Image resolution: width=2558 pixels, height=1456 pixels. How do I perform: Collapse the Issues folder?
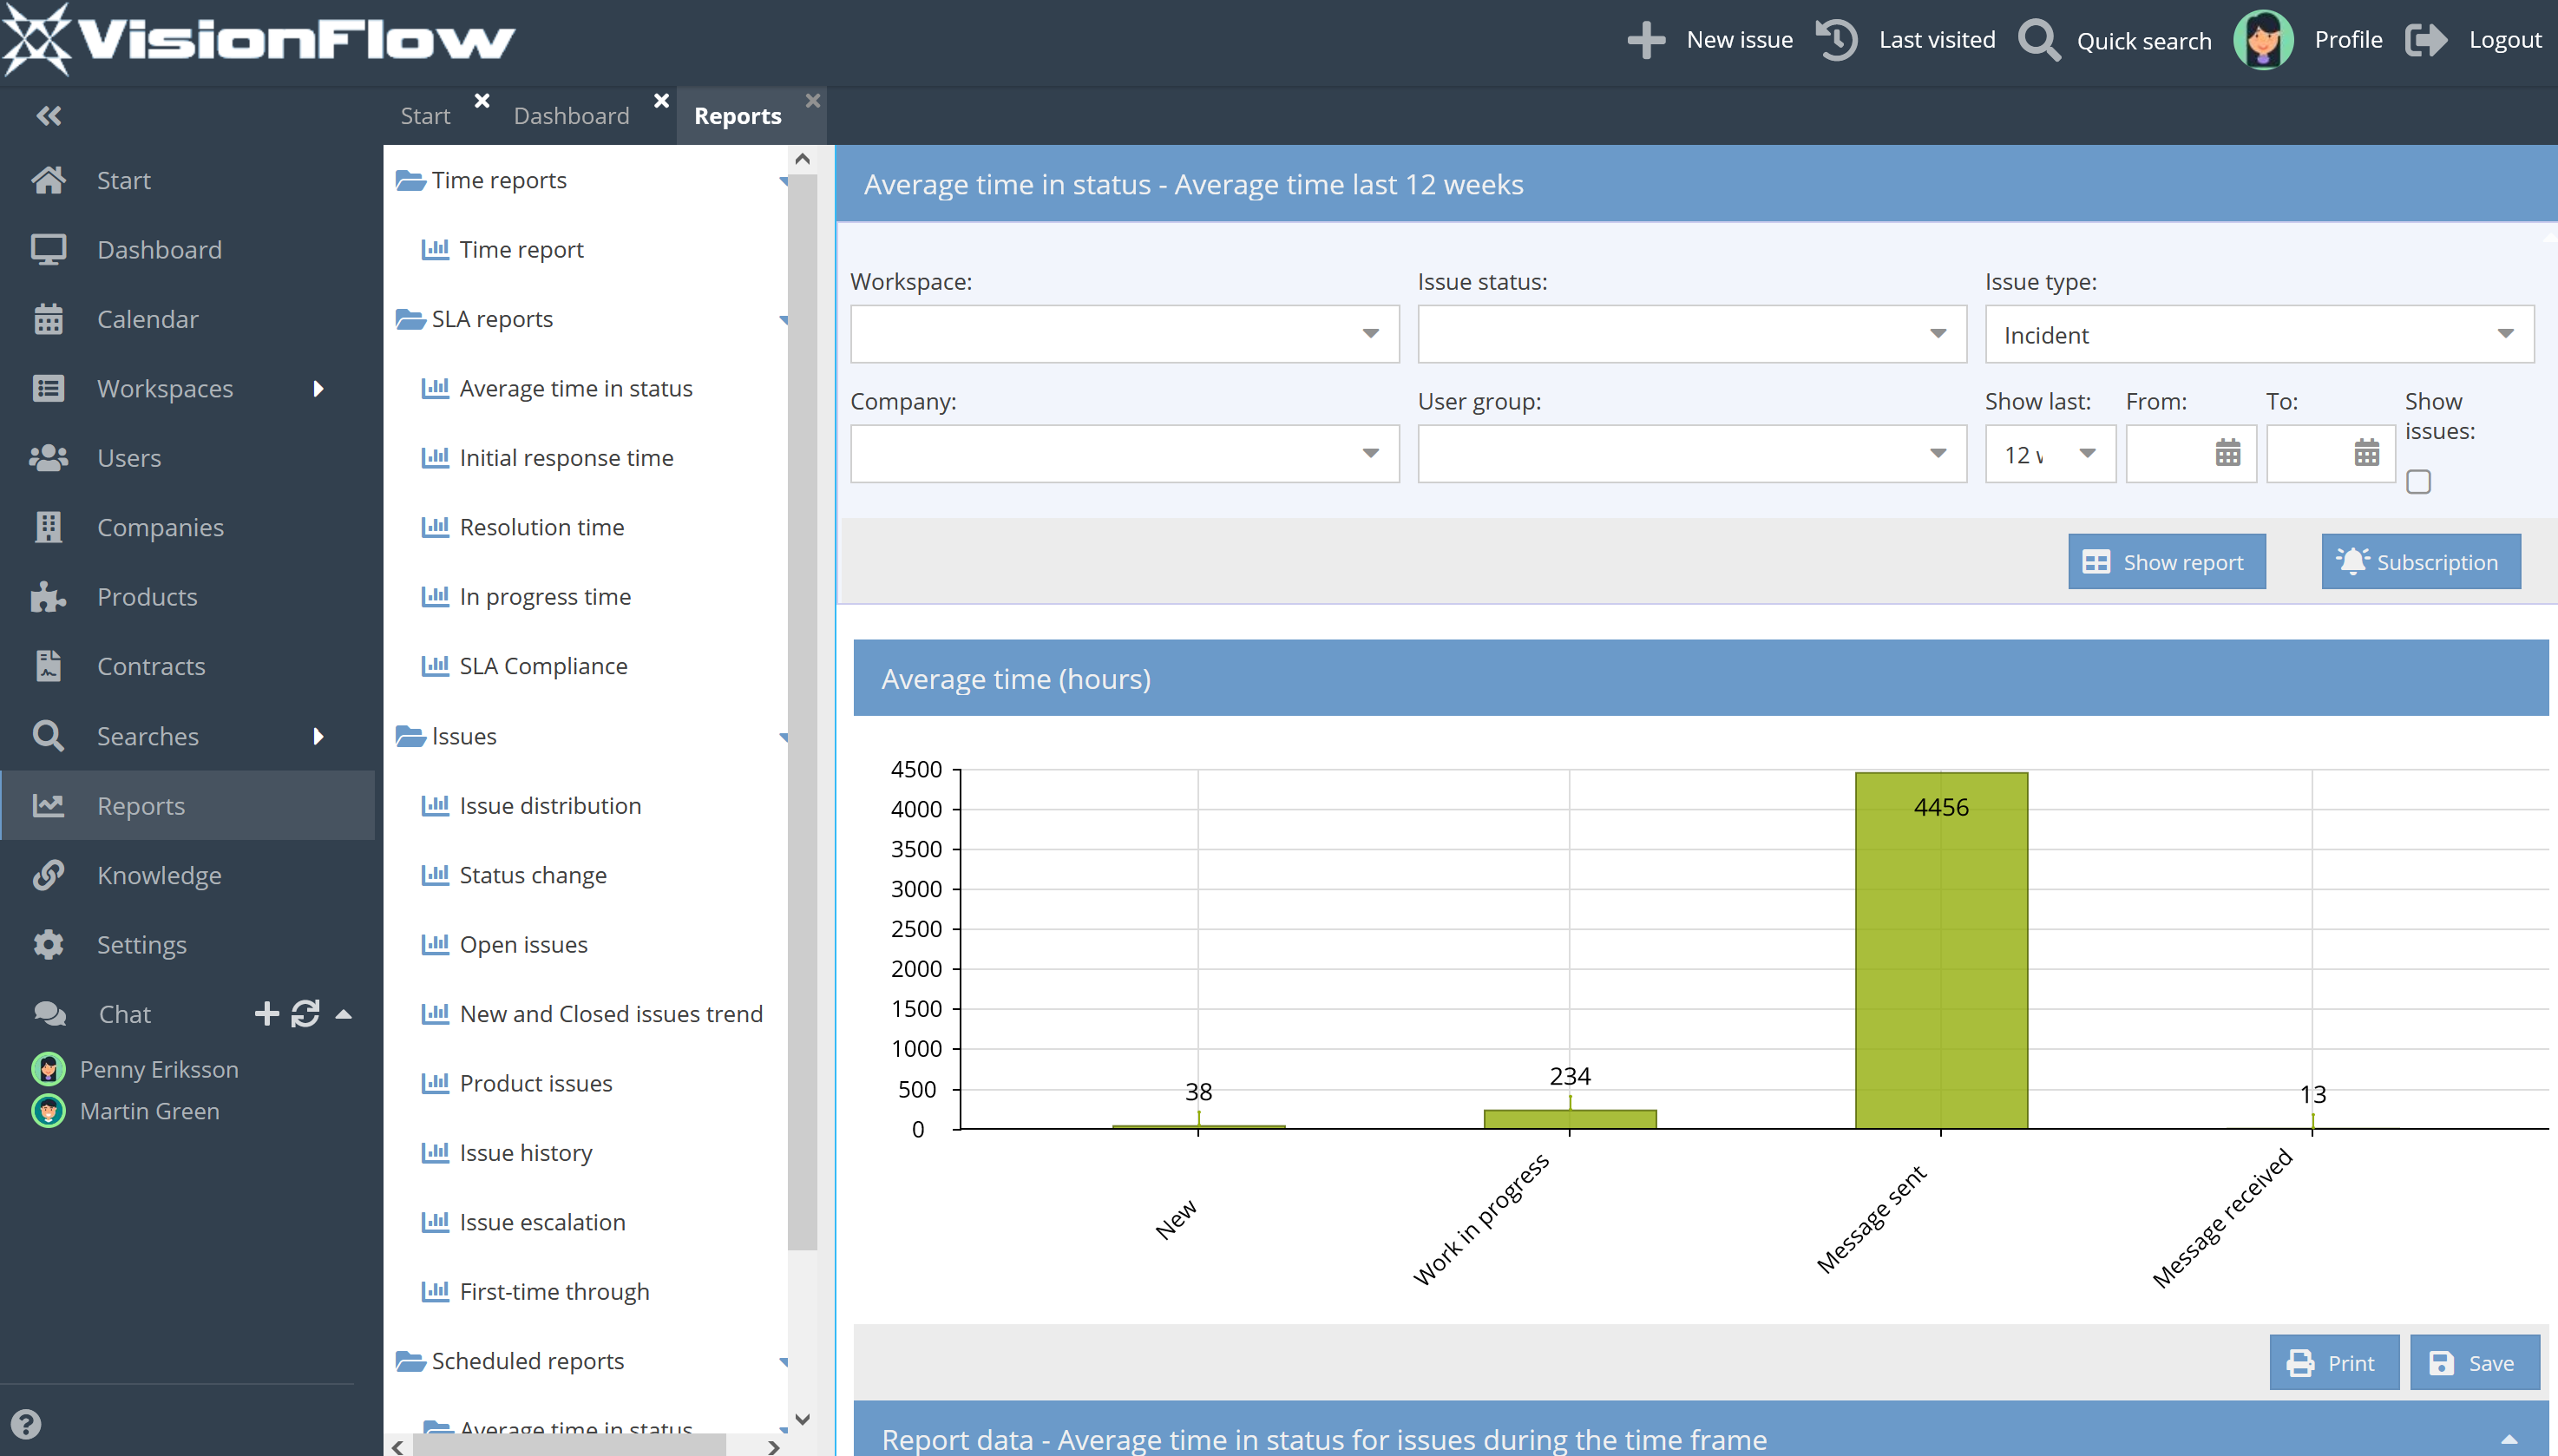(783, 737)
